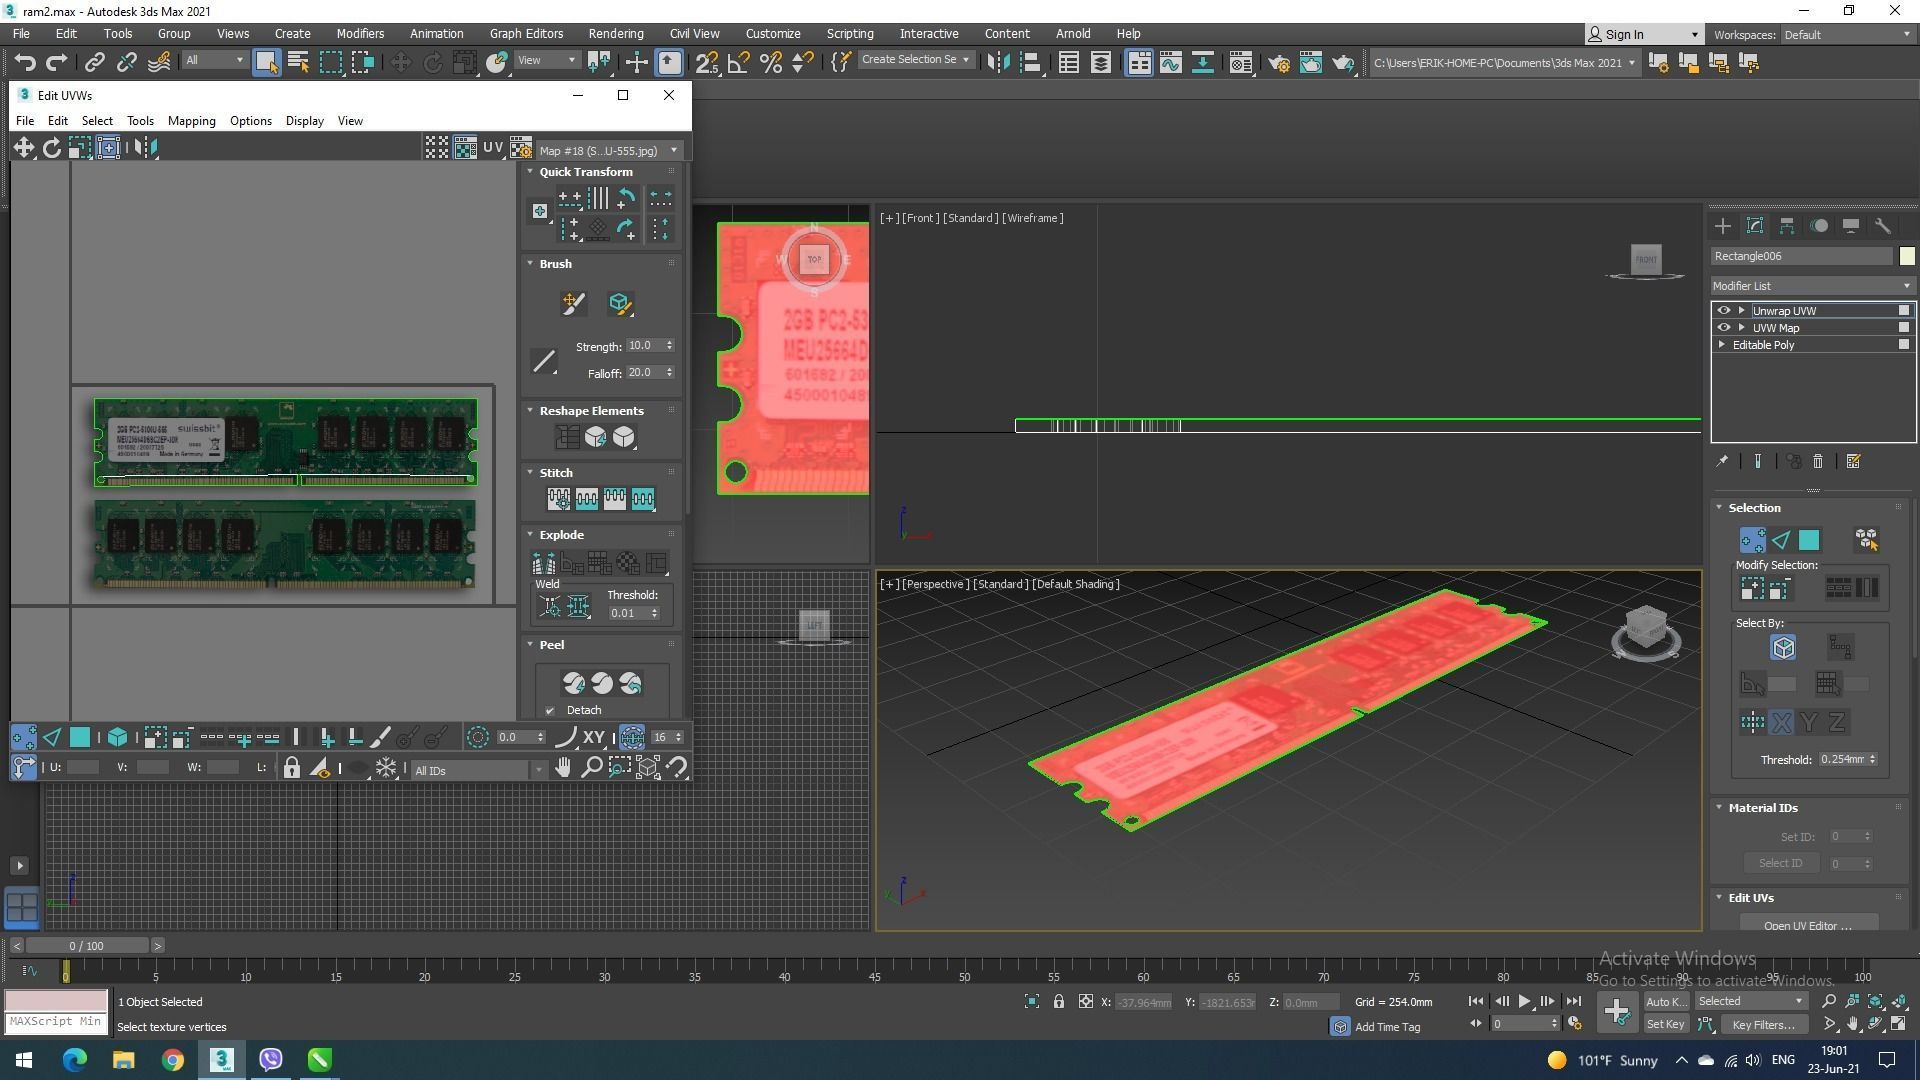Click the Rectangle006 object name field
Image resolution: width=1920 pixels, height=1080 pixels.
[1802, 257]
